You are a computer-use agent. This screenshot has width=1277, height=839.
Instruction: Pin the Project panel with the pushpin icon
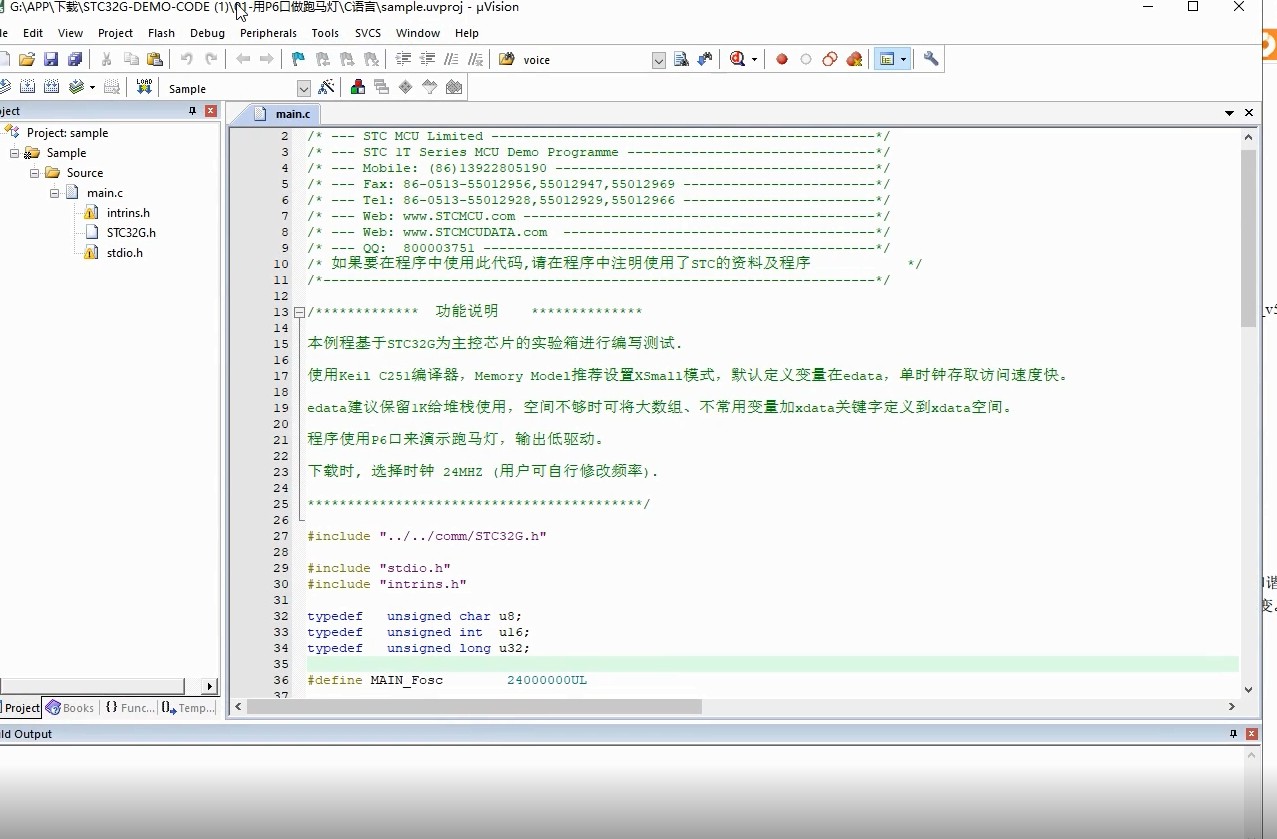(x=193, y=111)
